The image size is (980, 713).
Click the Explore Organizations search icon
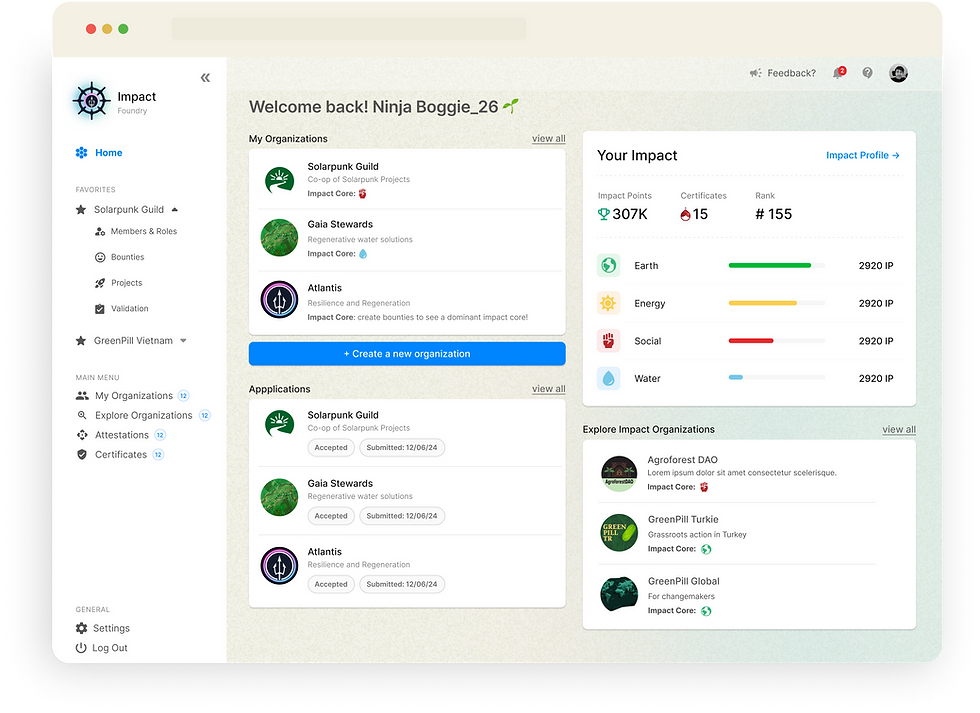pyautogui.click(x=82, y=415)
